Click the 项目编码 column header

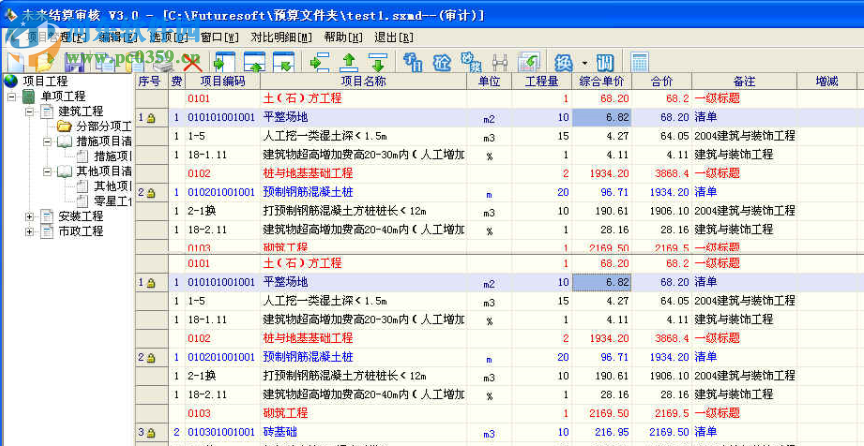223,82
